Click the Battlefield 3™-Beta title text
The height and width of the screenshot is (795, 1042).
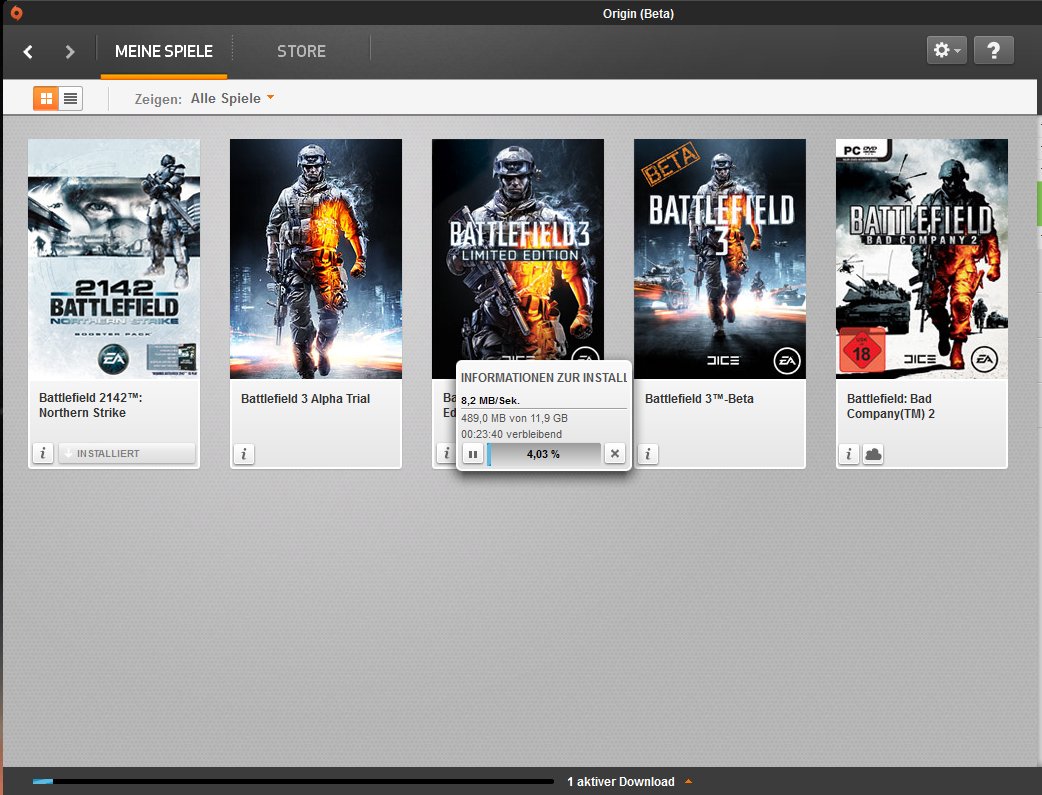699,399
